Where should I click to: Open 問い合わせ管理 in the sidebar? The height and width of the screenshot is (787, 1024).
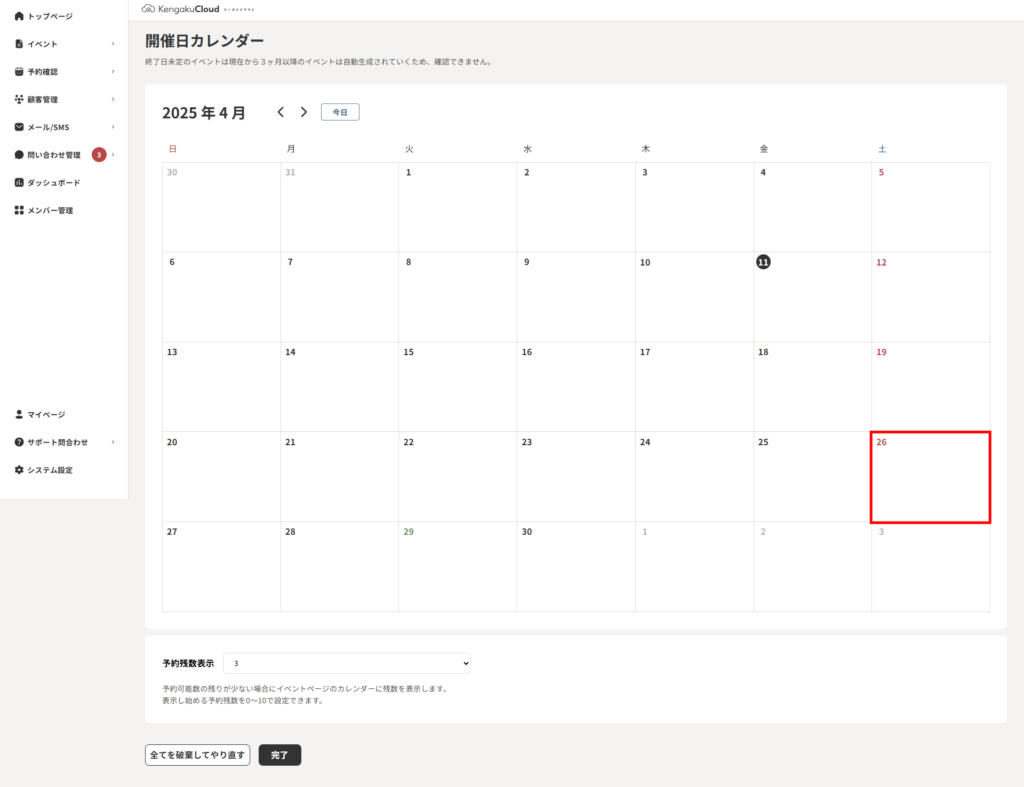(x=54, y=155)
